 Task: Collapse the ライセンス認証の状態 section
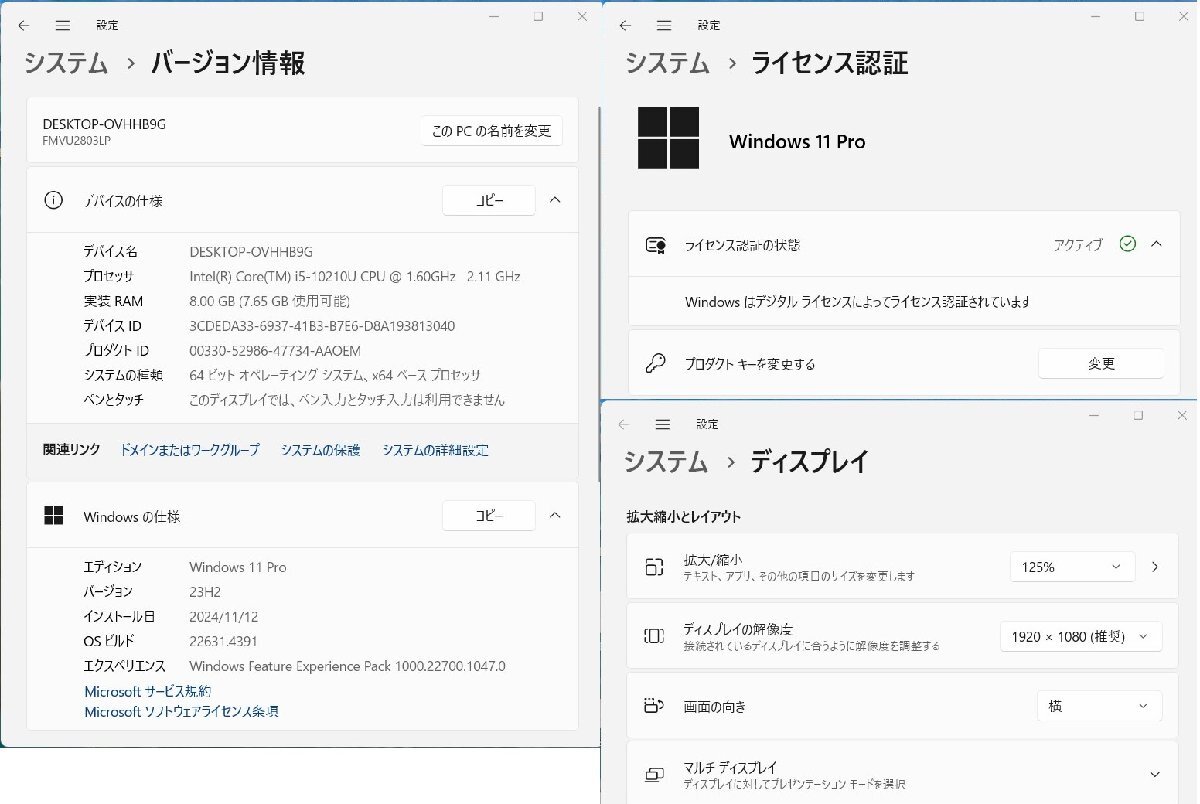pos(1156,244)
